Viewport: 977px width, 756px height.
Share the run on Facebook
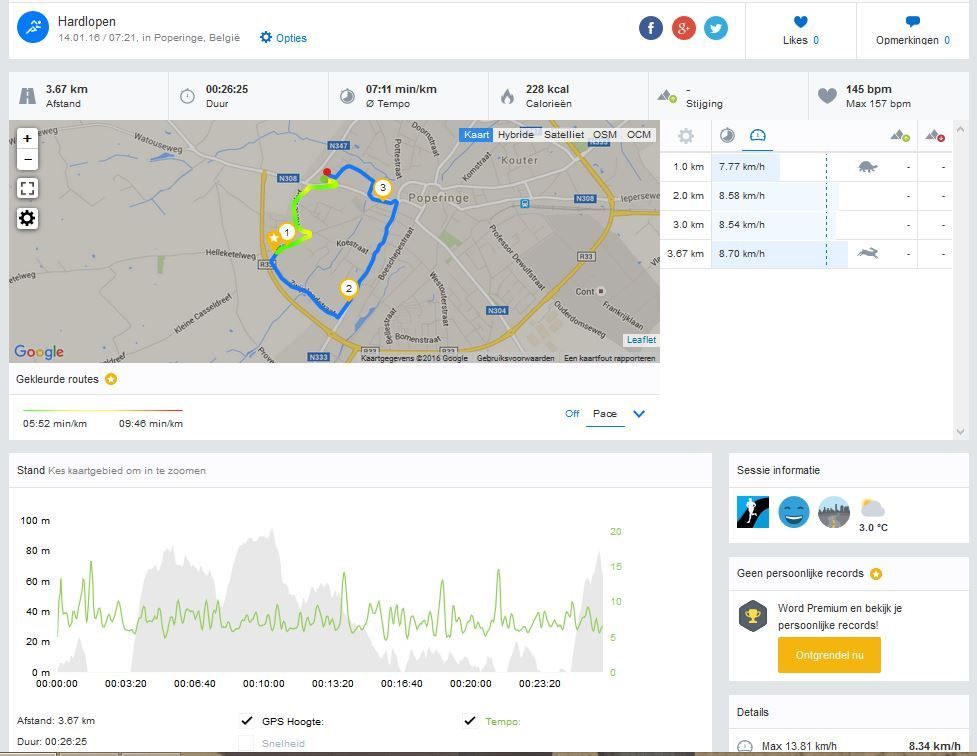tap(651, 28)
